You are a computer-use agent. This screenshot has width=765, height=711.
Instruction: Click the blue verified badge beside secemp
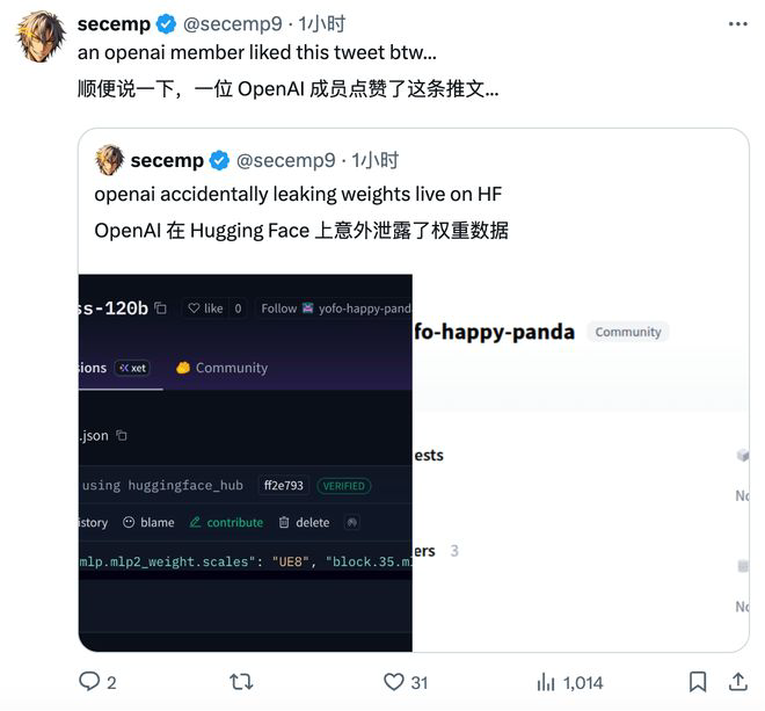(166, 24)
